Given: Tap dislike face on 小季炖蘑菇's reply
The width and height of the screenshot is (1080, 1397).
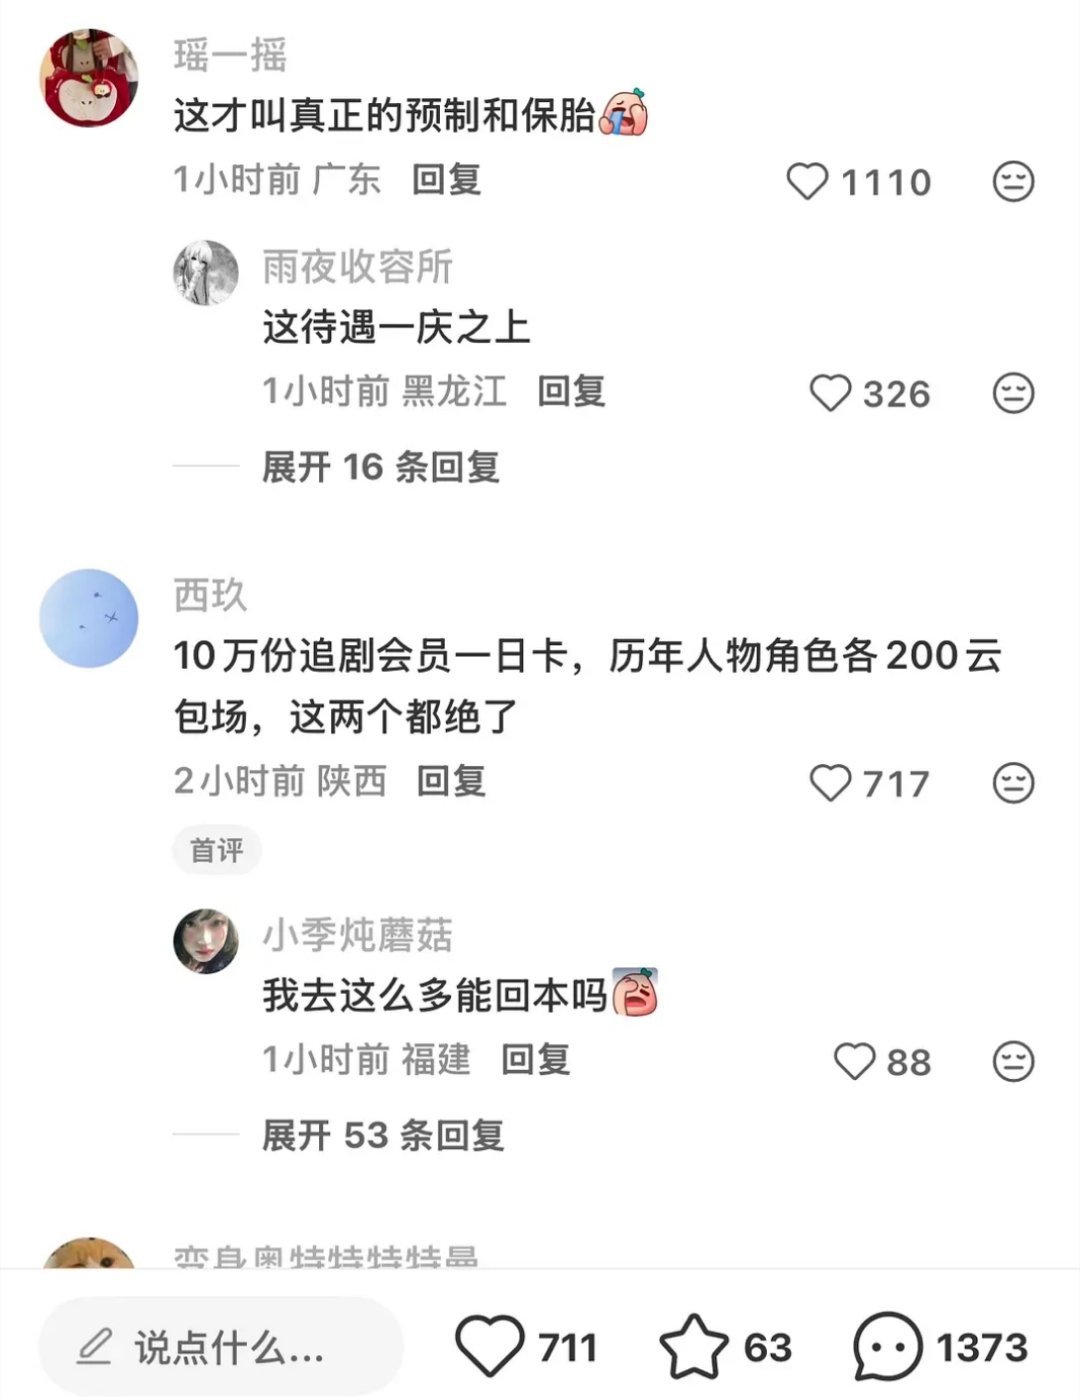Looking at the screenshot, I should pyautogui.click(x=1013, y=1062).
